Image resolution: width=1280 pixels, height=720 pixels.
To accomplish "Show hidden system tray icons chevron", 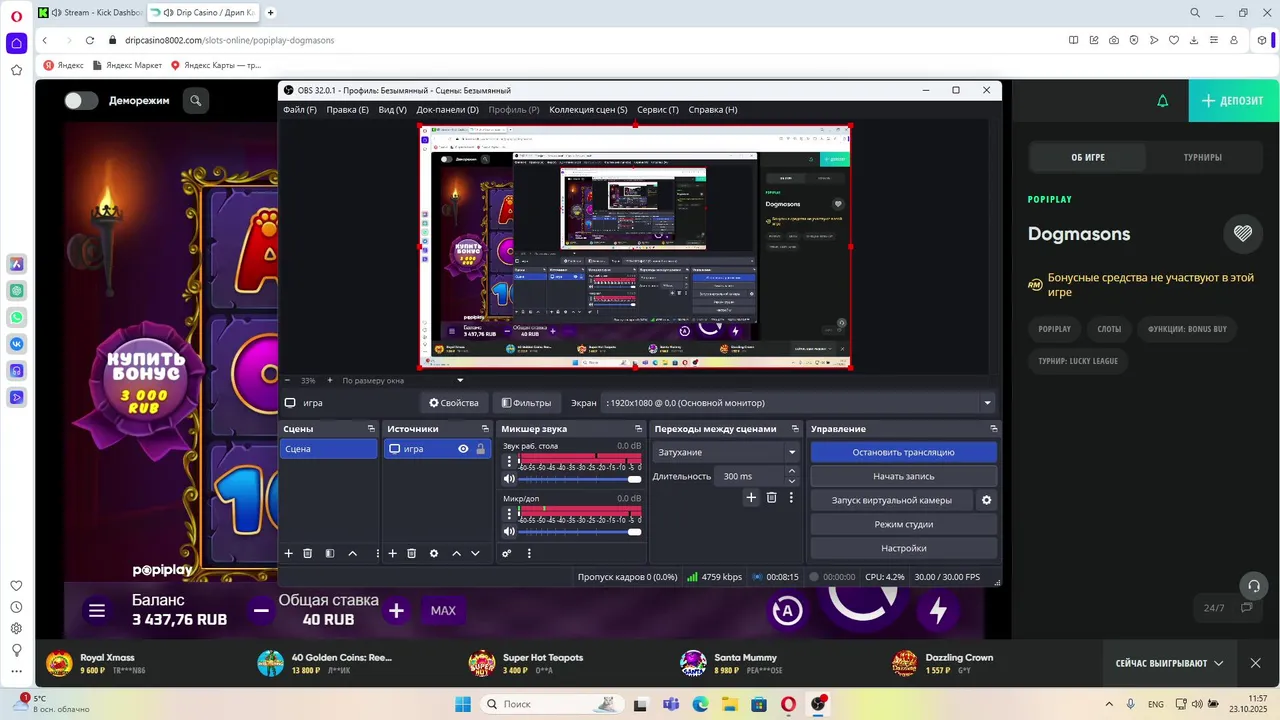I will point(1108,704).
